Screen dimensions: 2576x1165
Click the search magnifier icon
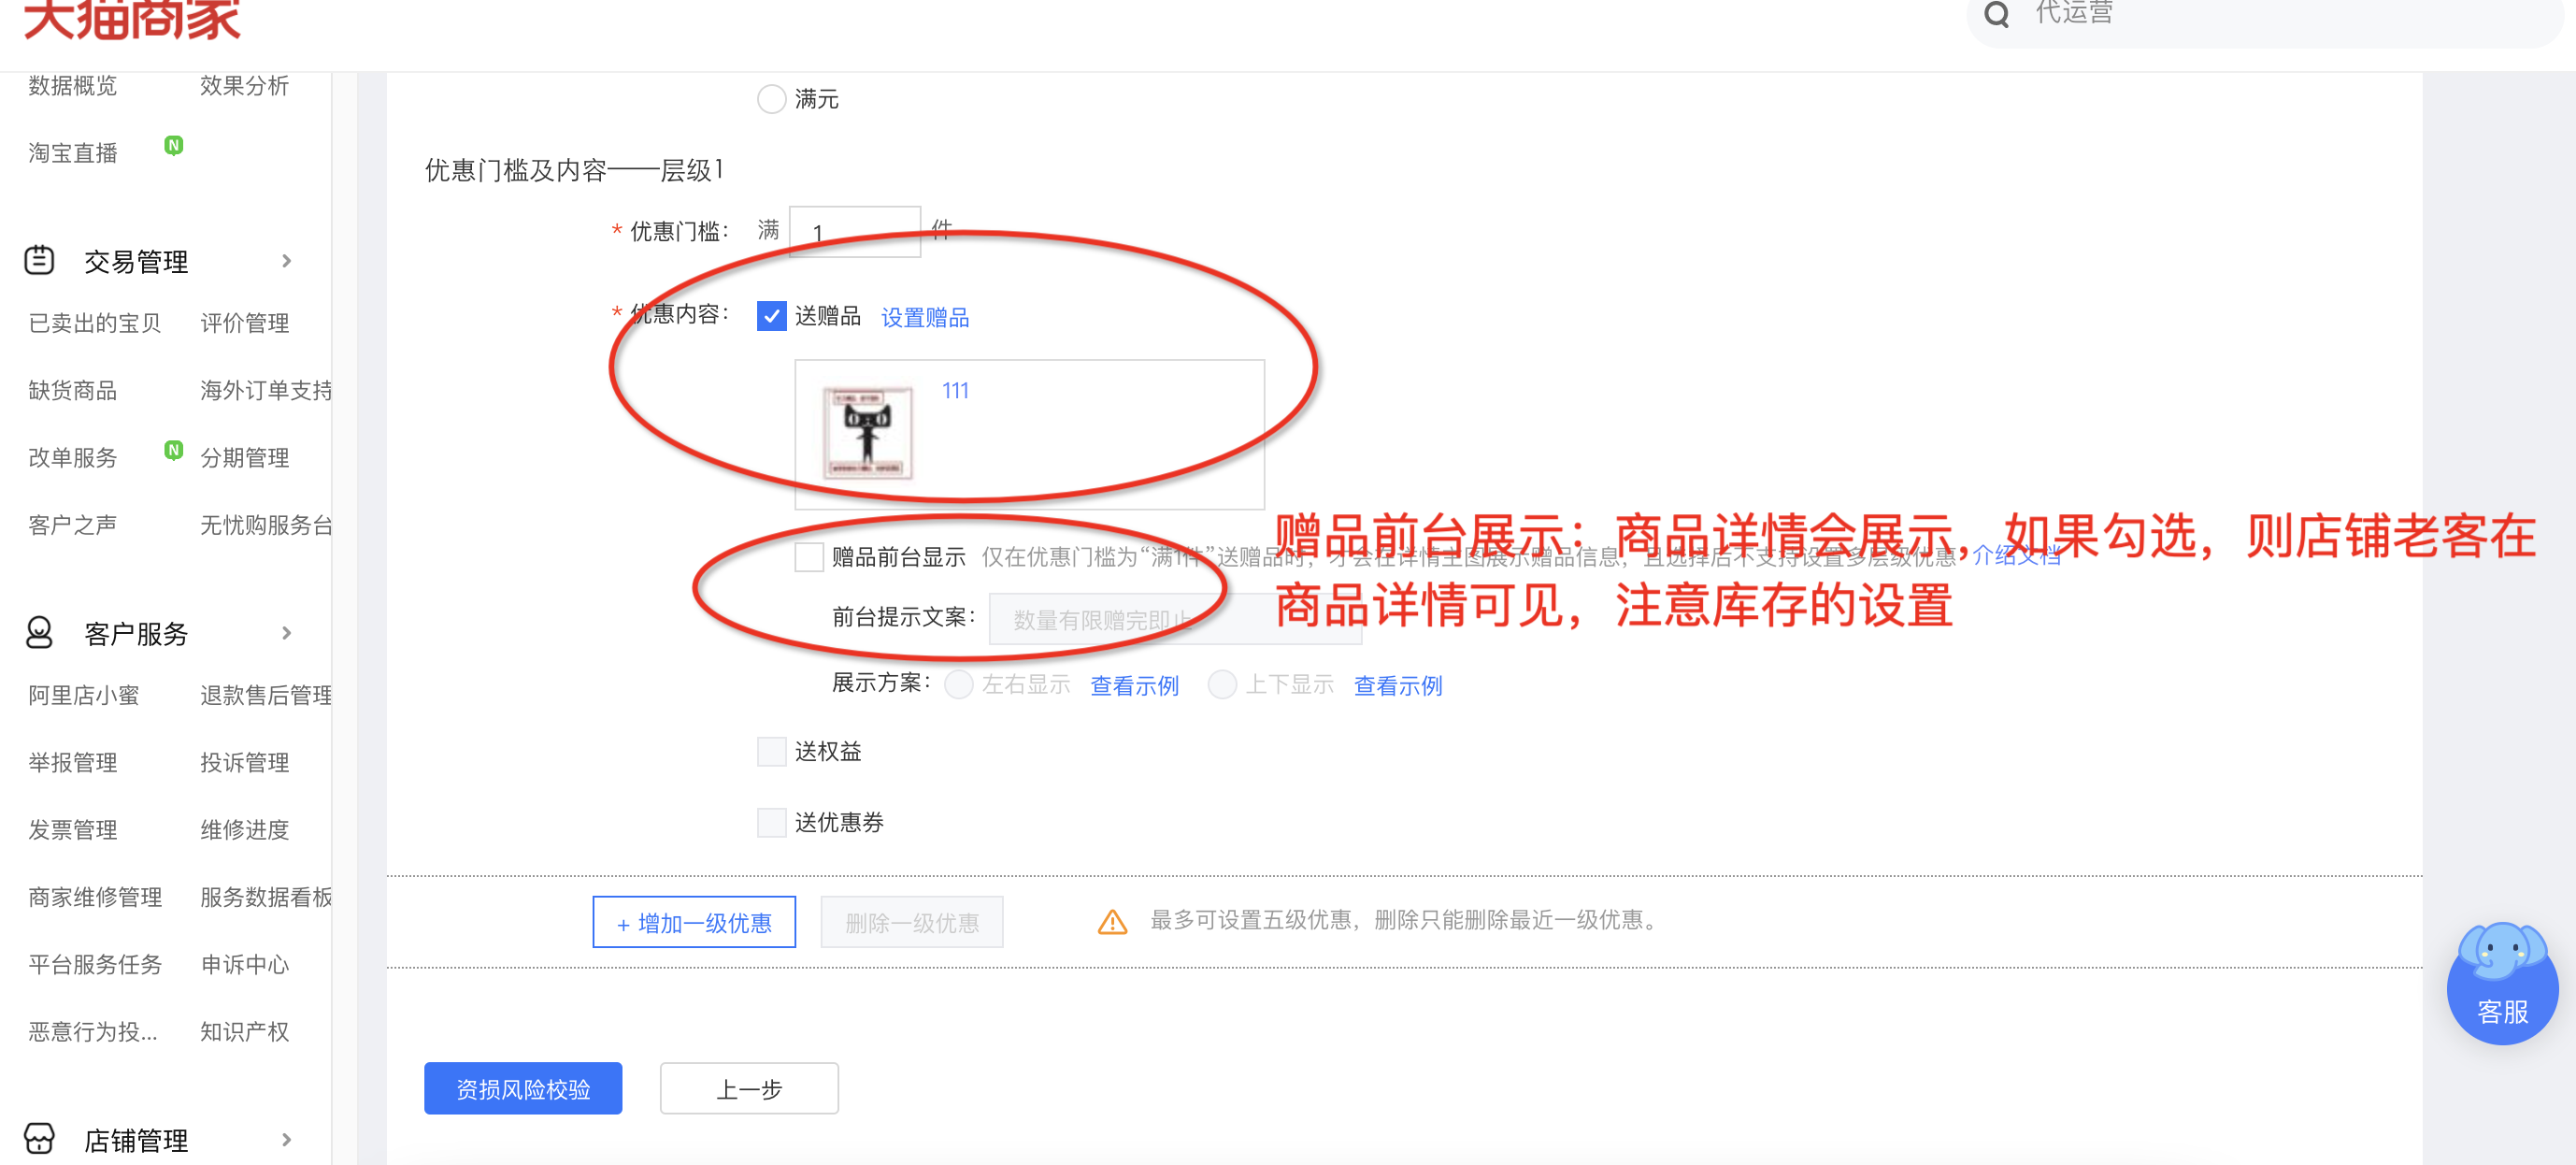pyautogui.click(x=1996, y=14)
